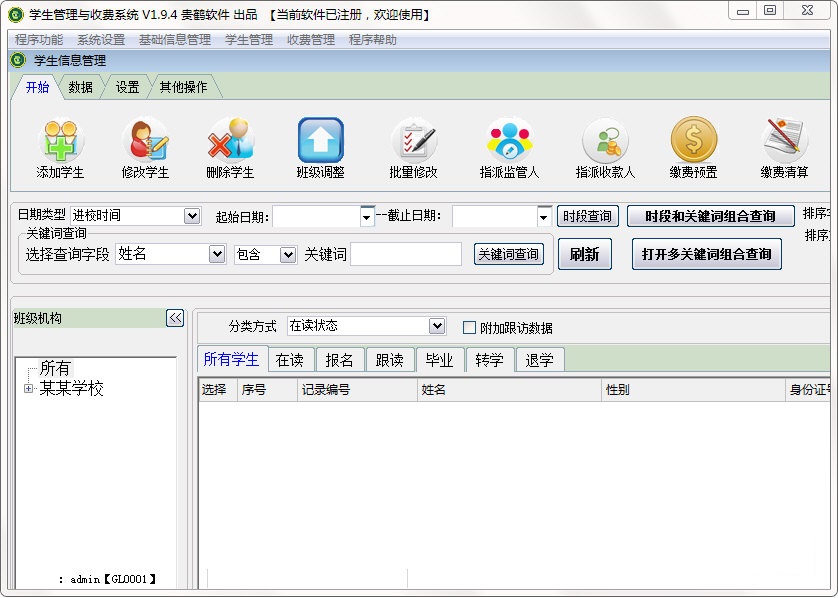Open the 程序帮助 menu

click(373, 40)
